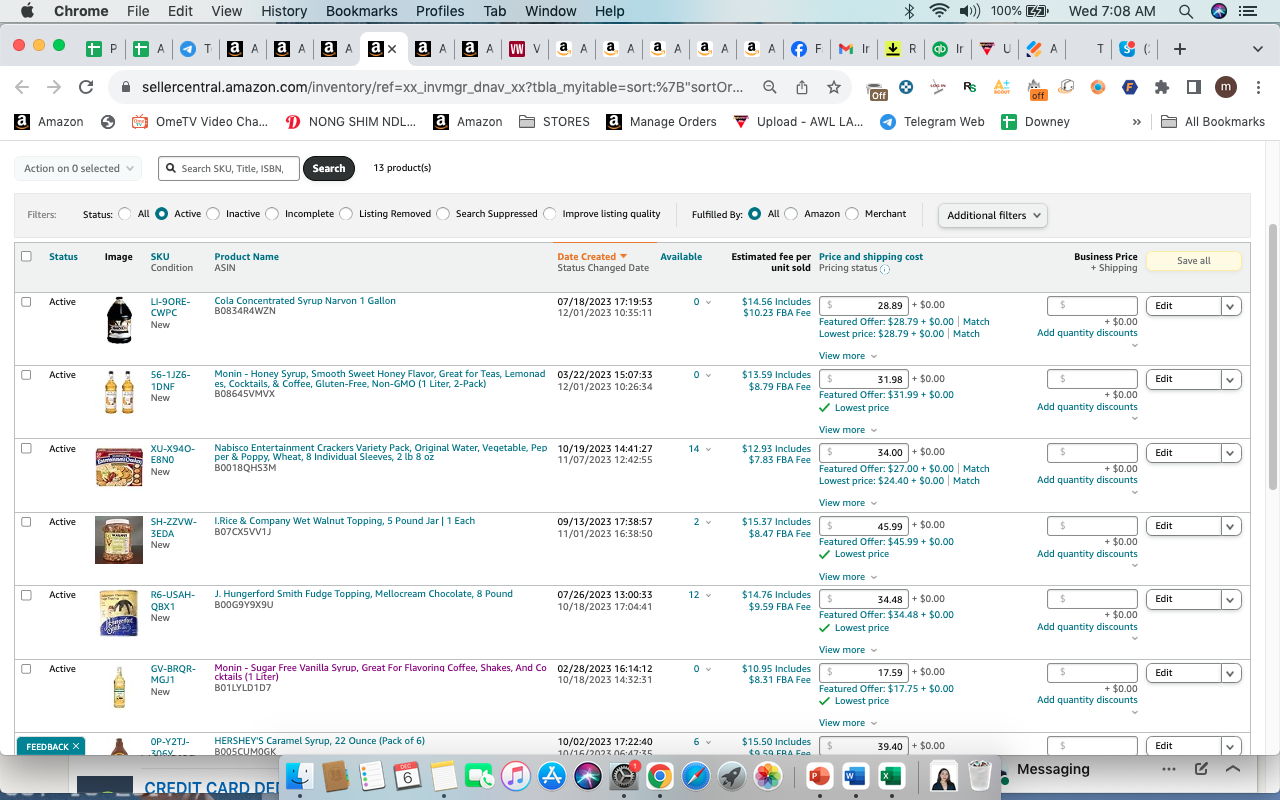
Task: Open the Window menu in menu bar
Action: 550,11
